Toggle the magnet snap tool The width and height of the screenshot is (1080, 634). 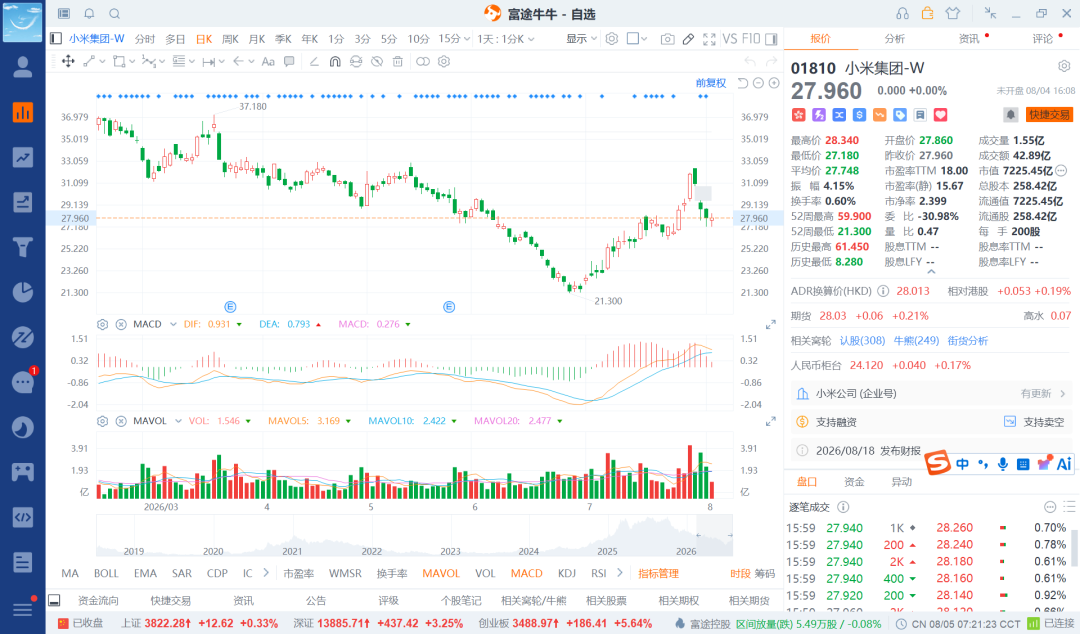click(x=335, y=61)
